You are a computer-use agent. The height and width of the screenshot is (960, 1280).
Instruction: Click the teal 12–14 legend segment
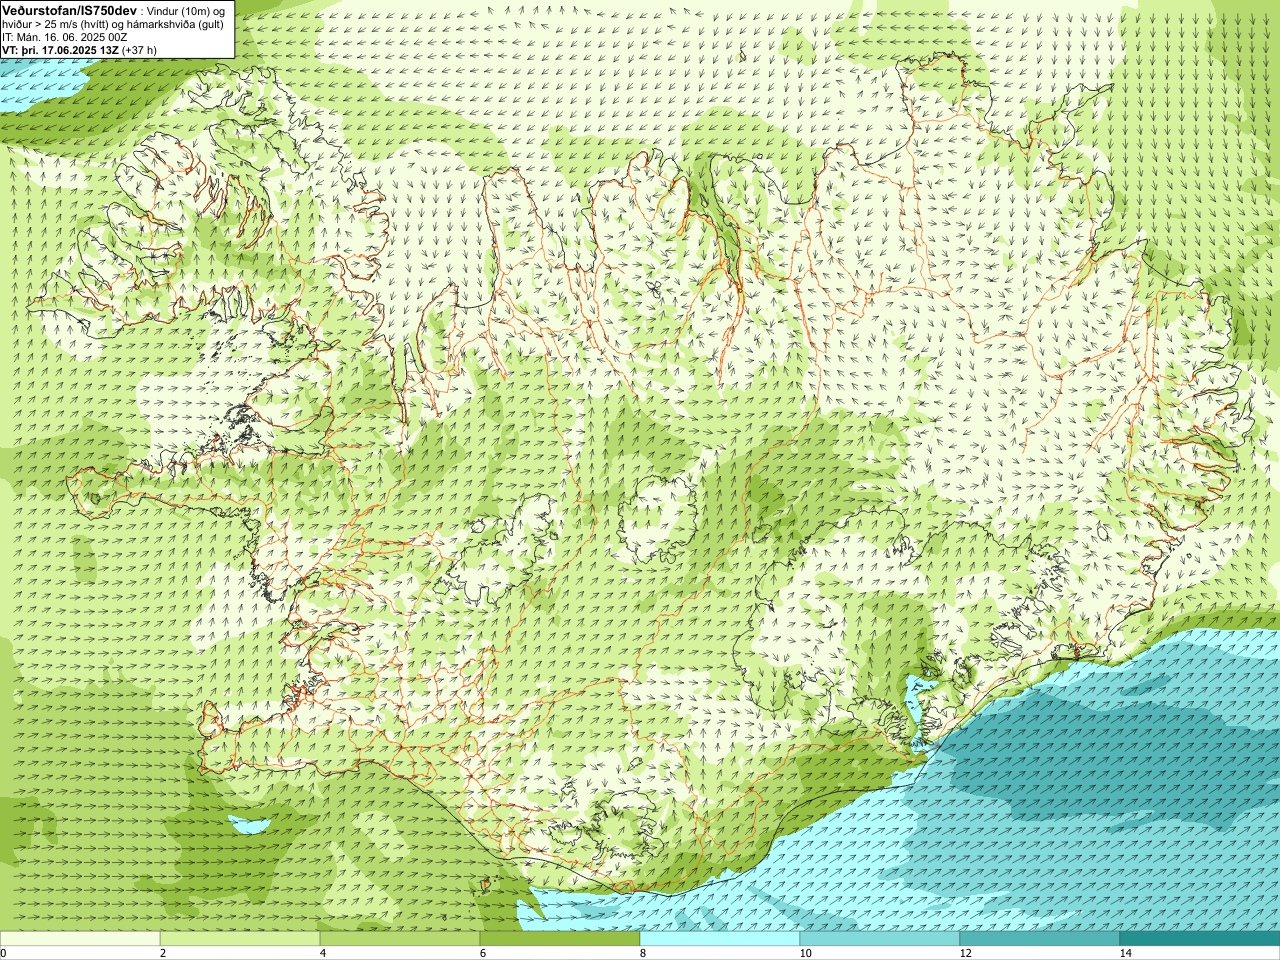(x=1040, y=939)
